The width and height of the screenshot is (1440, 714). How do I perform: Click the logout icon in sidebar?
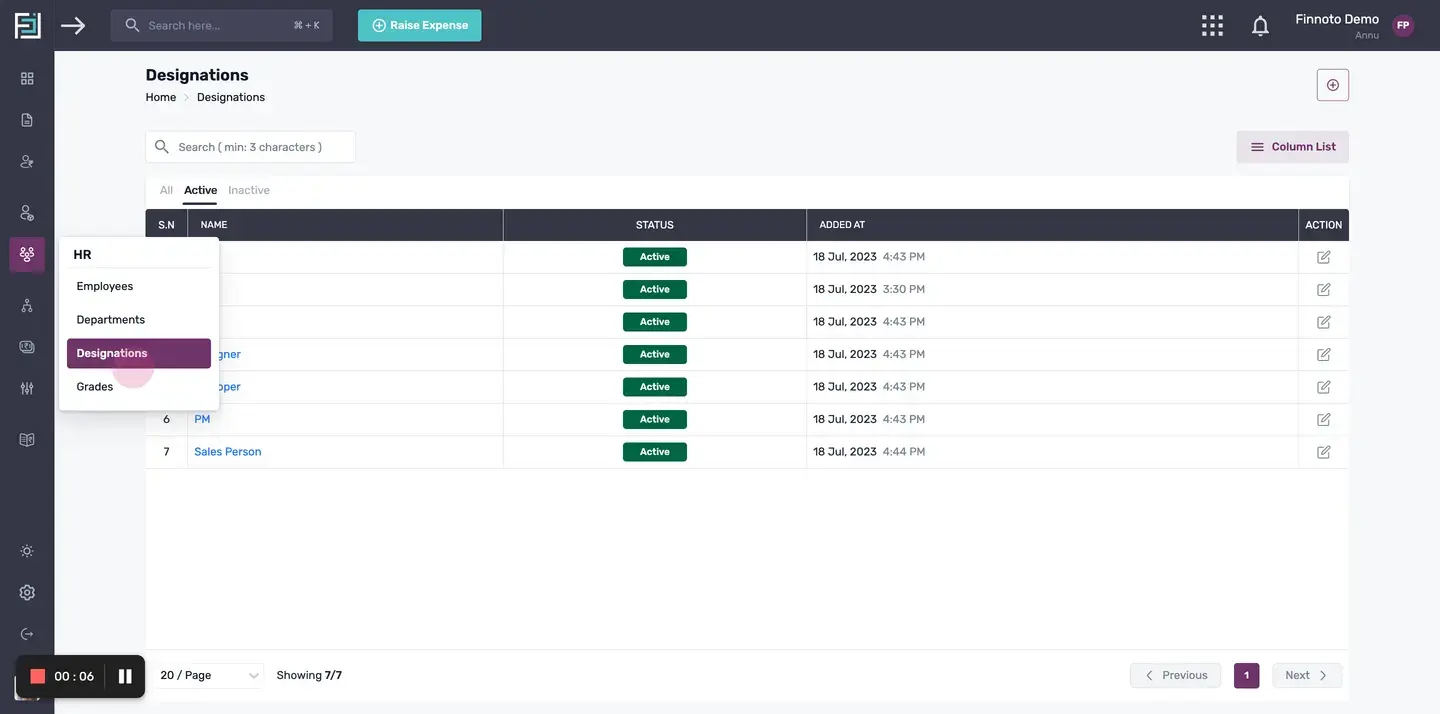click(27, 634)
